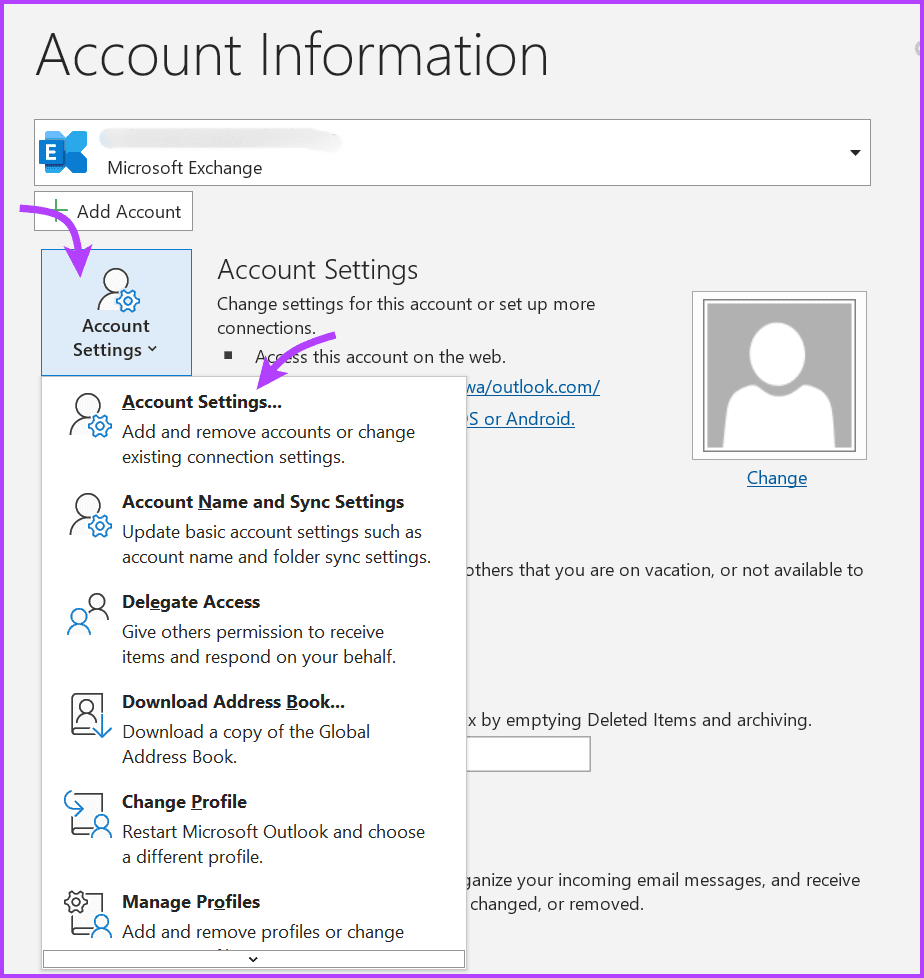Click the Change Profile swap icon
Viewport: 924px width, 978px height.
(88, 814)
